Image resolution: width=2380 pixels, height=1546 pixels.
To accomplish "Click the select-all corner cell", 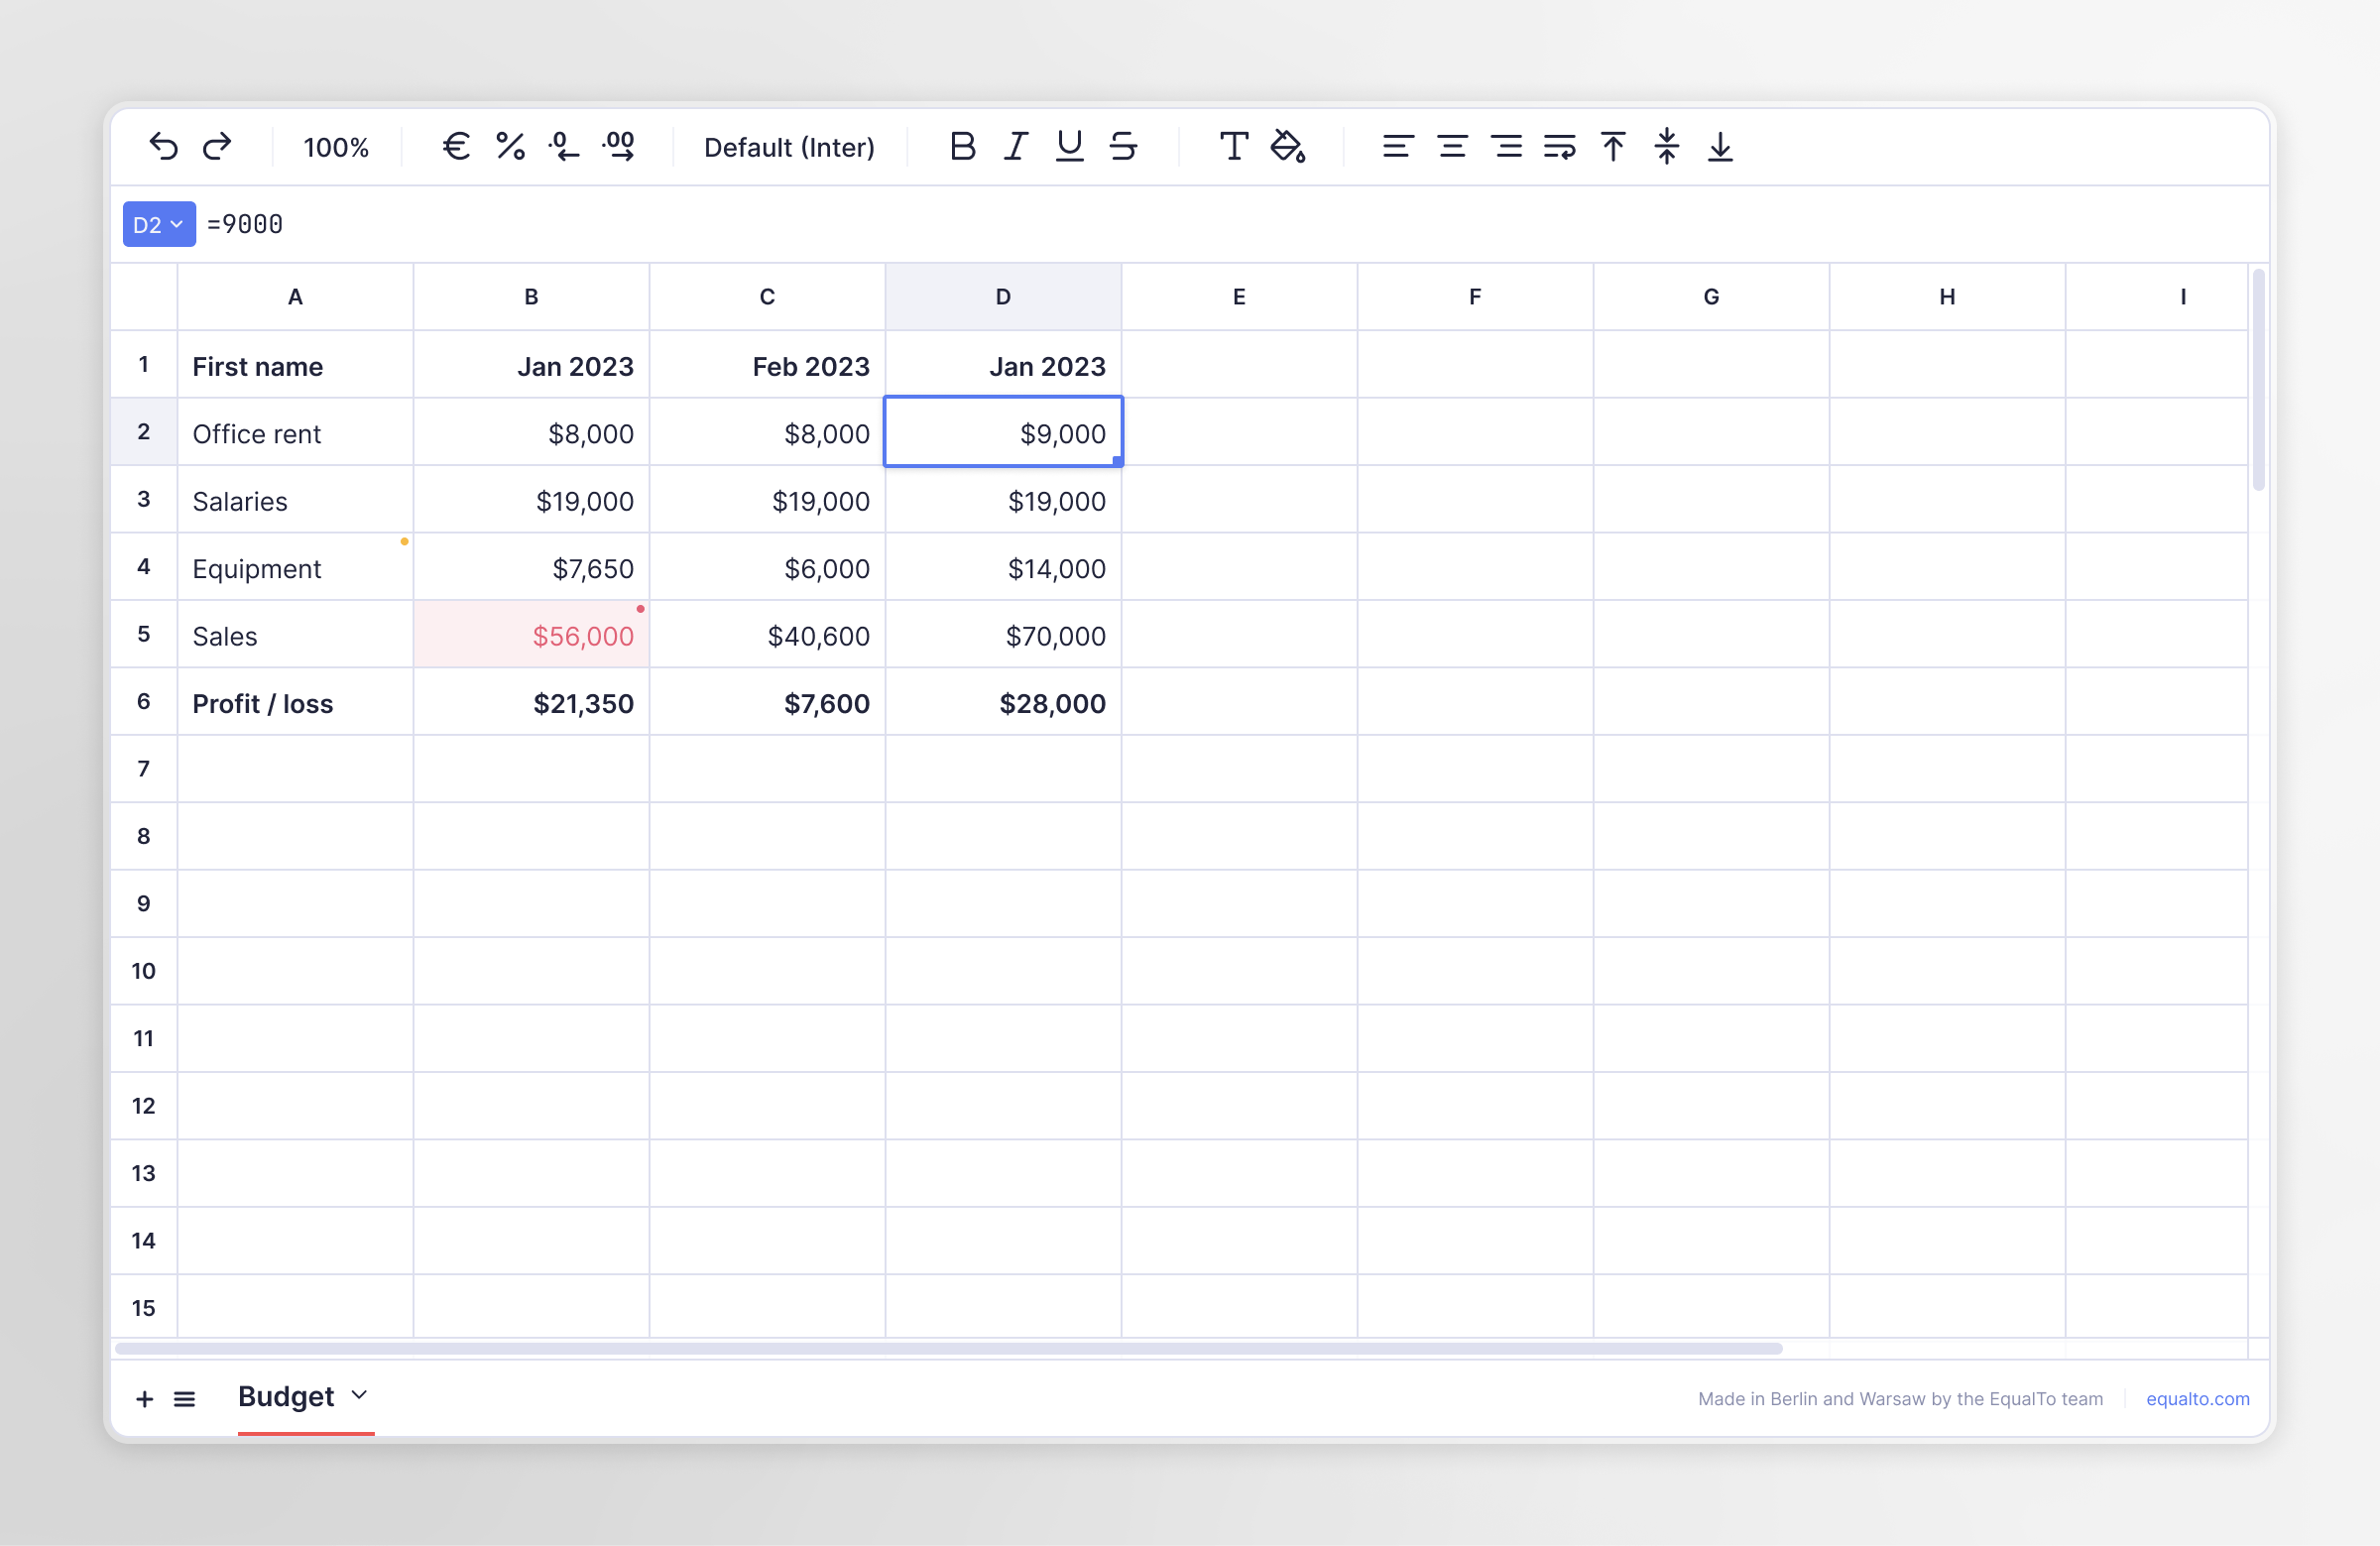I will tap(144, 297).
